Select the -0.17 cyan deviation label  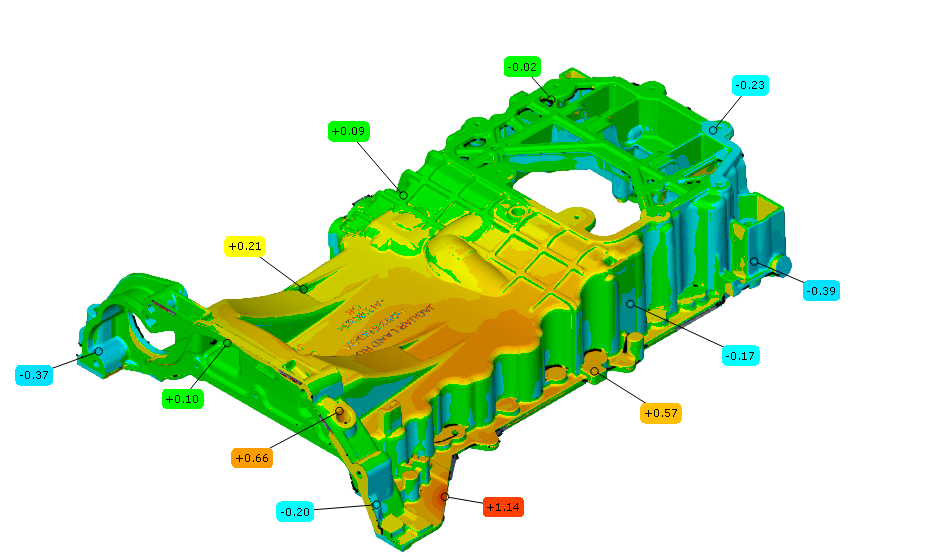[x=740, y=354]
